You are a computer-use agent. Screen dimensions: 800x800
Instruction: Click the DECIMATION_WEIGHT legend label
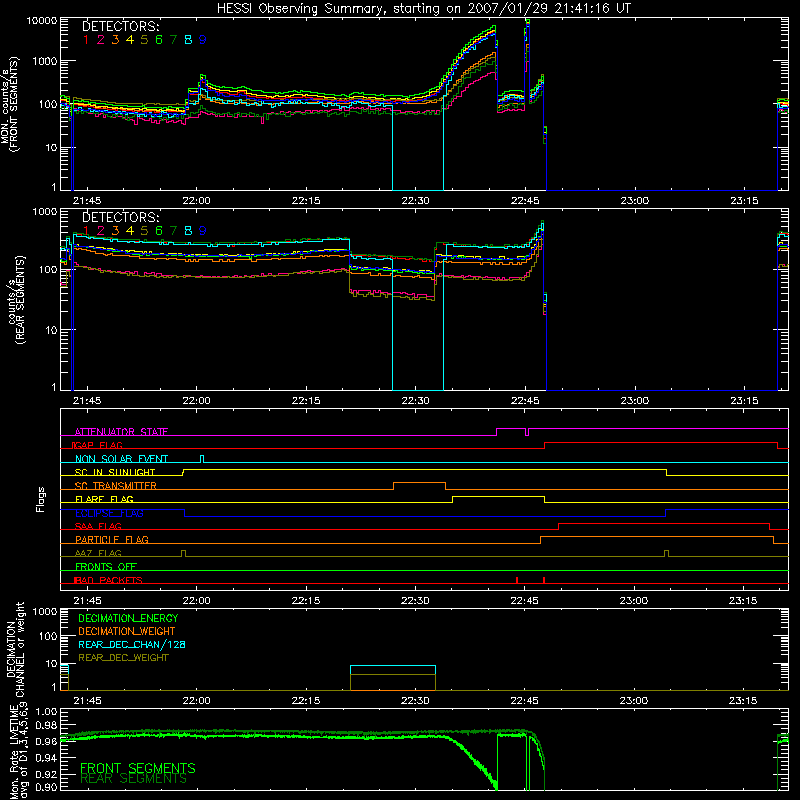click(x=127, y=631)
